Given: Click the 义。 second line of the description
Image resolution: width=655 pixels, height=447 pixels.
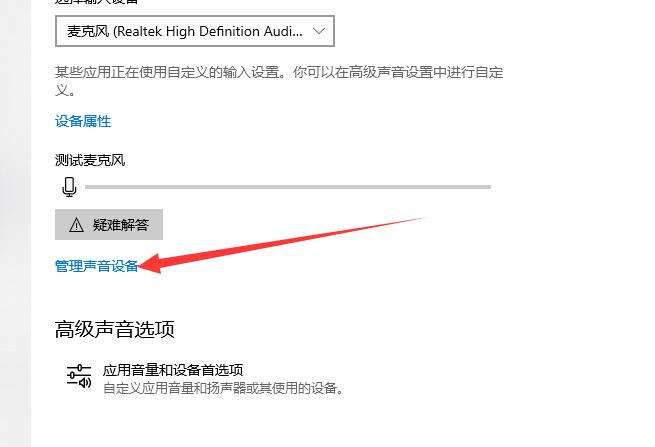Looking at the screenshot, I should coord(65,90).
